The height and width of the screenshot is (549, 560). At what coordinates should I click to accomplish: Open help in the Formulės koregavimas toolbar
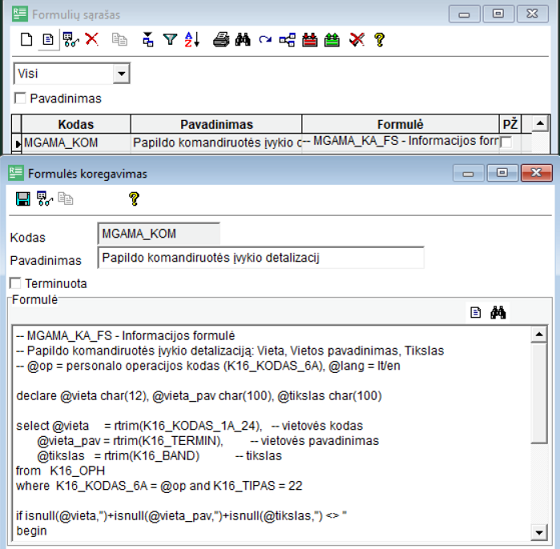[x=134, y=199]
